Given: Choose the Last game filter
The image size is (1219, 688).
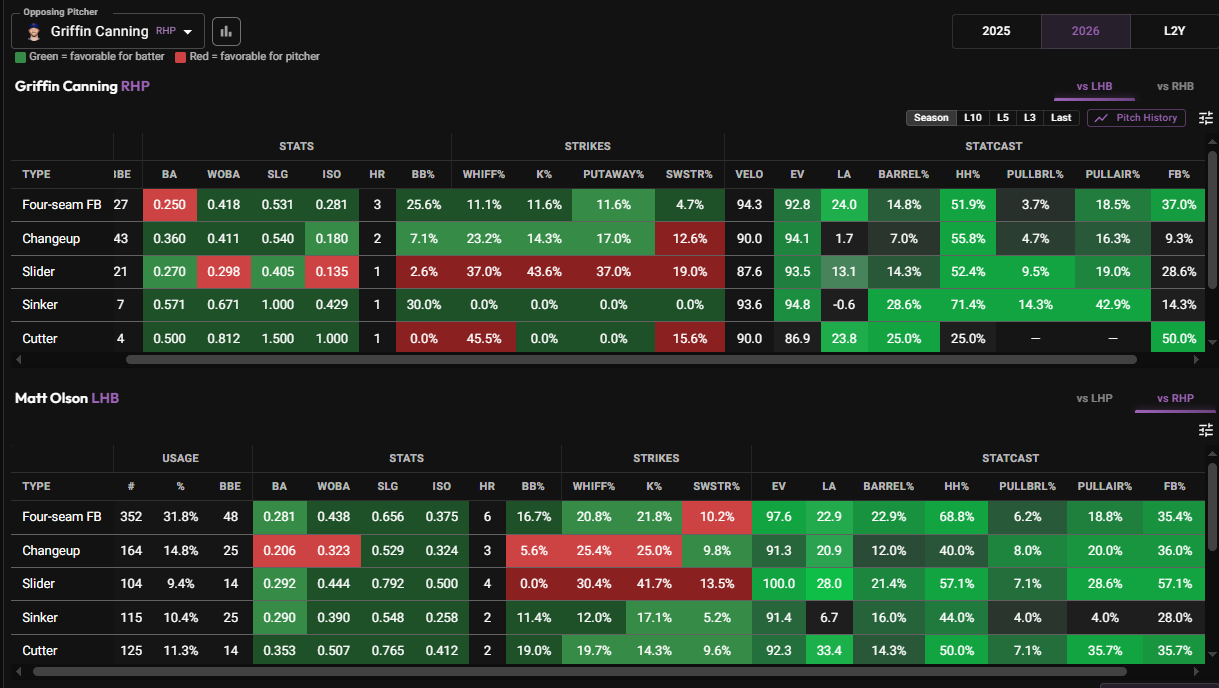Looking at the screenshot, I should click(1061, 118).
